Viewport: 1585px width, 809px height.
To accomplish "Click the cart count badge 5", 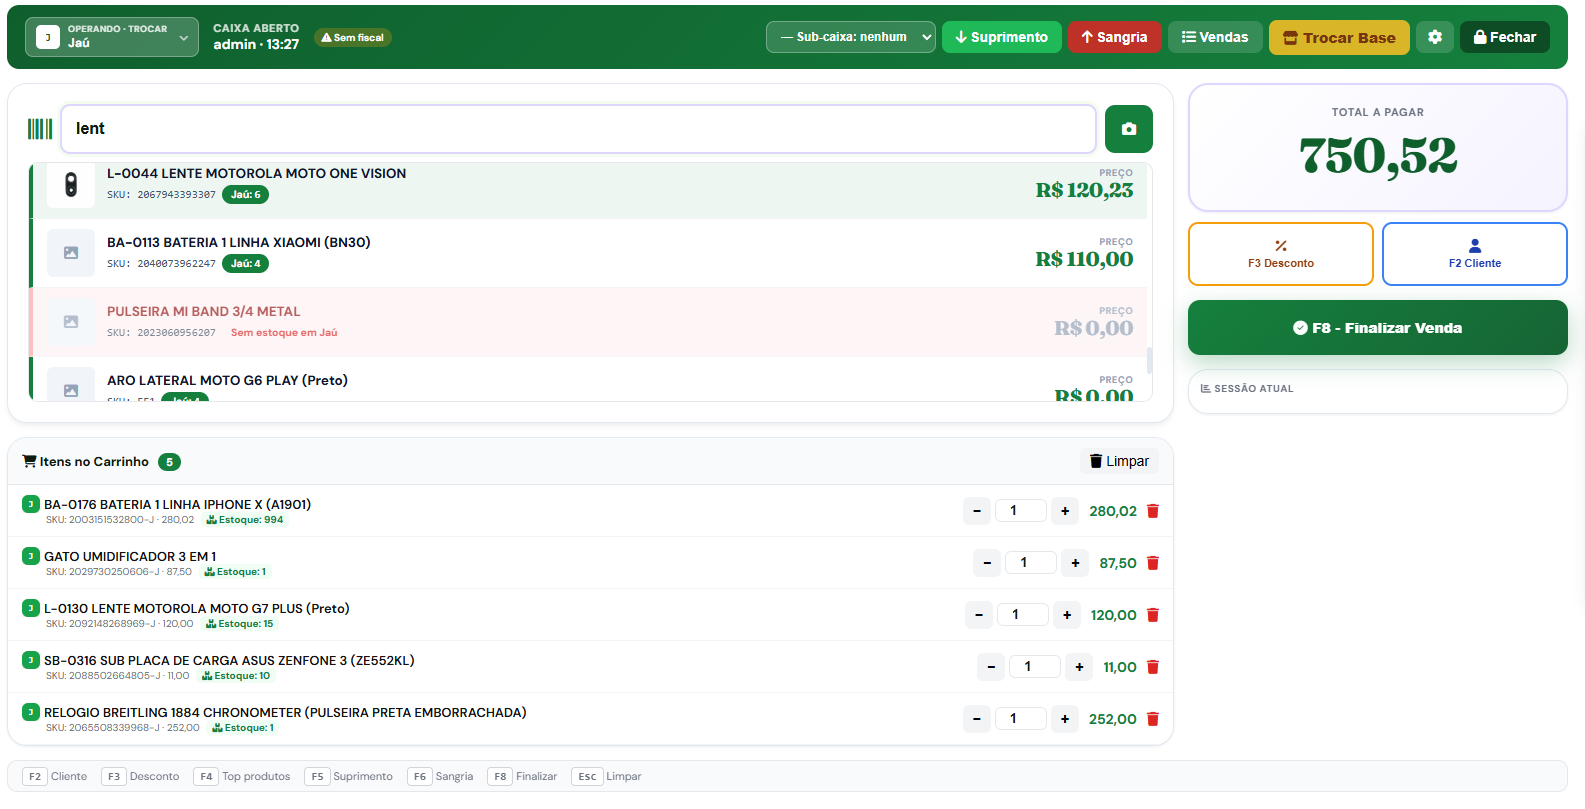I will [x=169, y=462].
